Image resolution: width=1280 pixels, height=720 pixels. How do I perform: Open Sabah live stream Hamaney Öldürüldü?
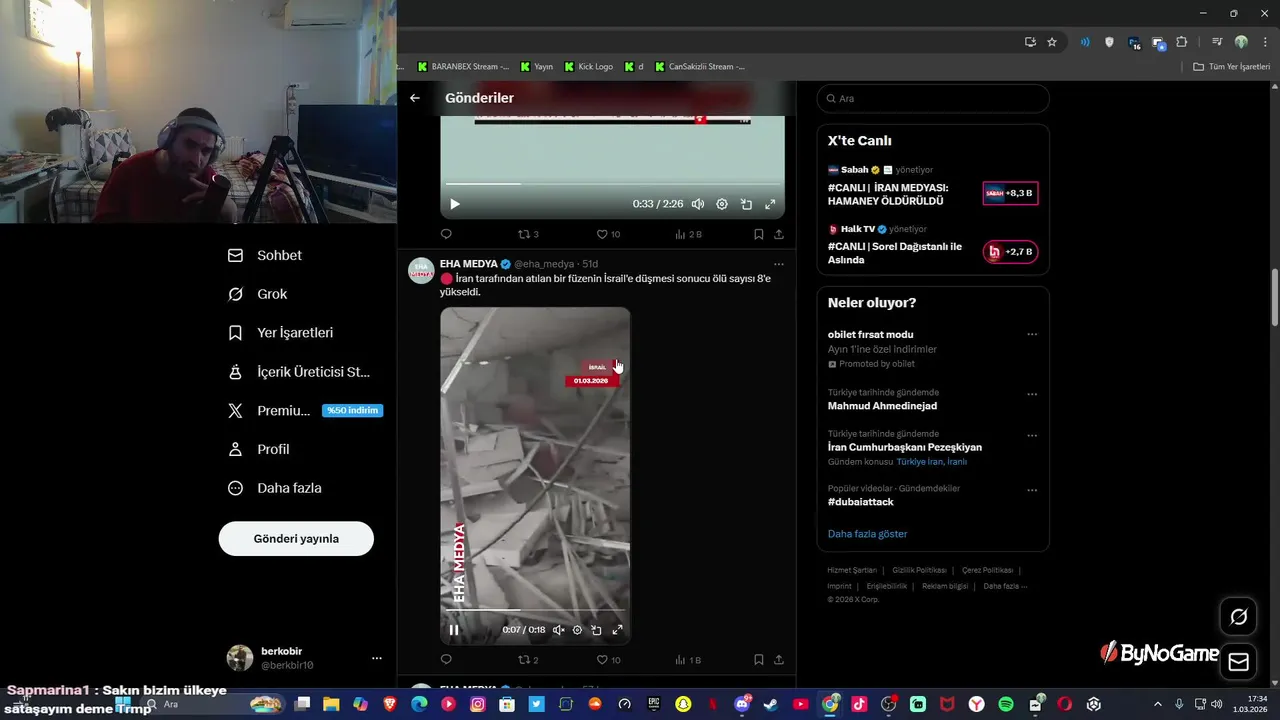coord(932,187)
